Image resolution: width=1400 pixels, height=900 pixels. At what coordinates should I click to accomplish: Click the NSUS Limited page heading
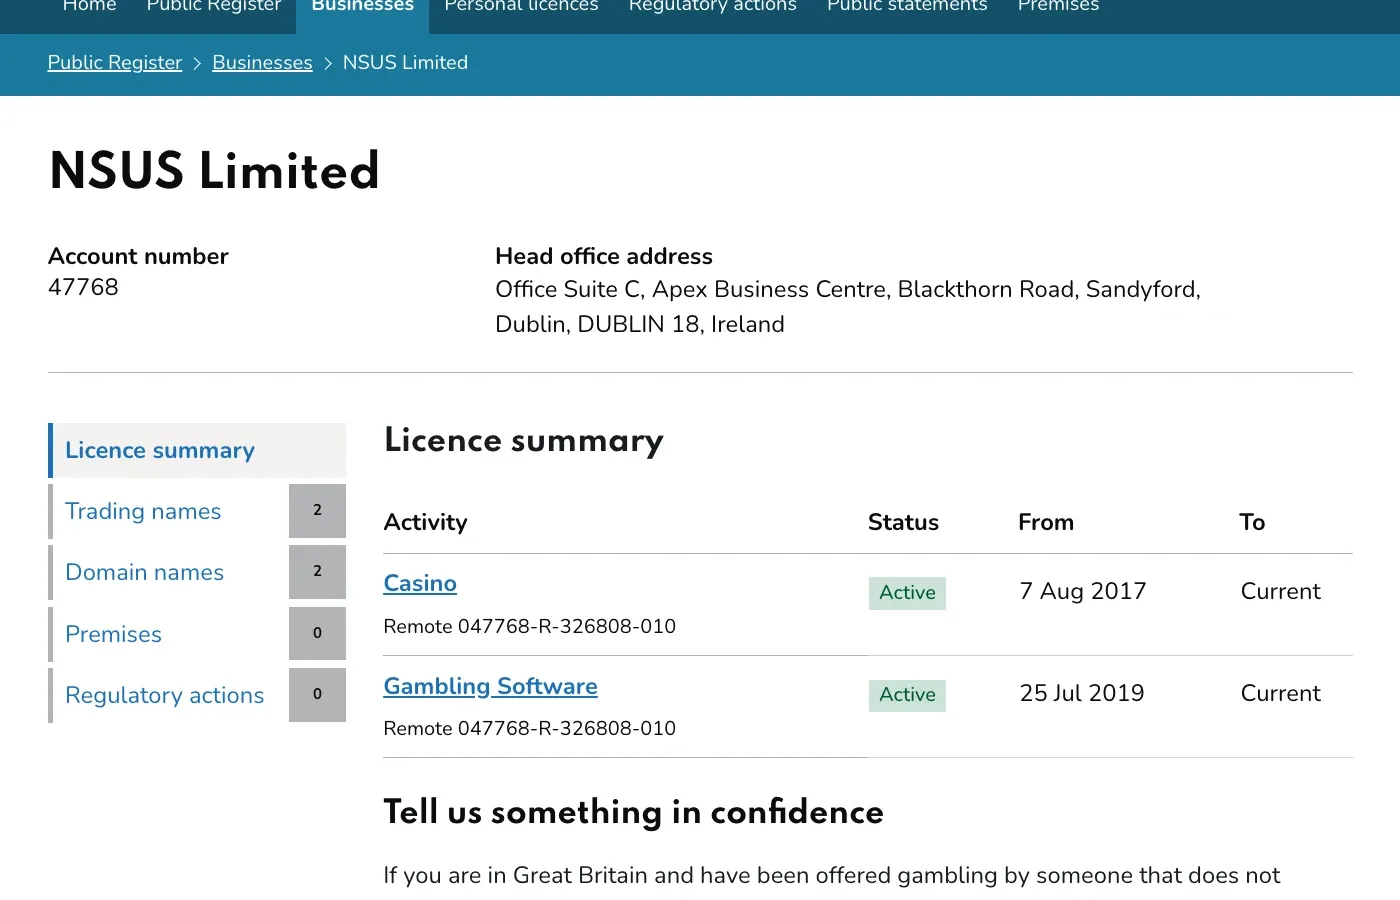214,171
